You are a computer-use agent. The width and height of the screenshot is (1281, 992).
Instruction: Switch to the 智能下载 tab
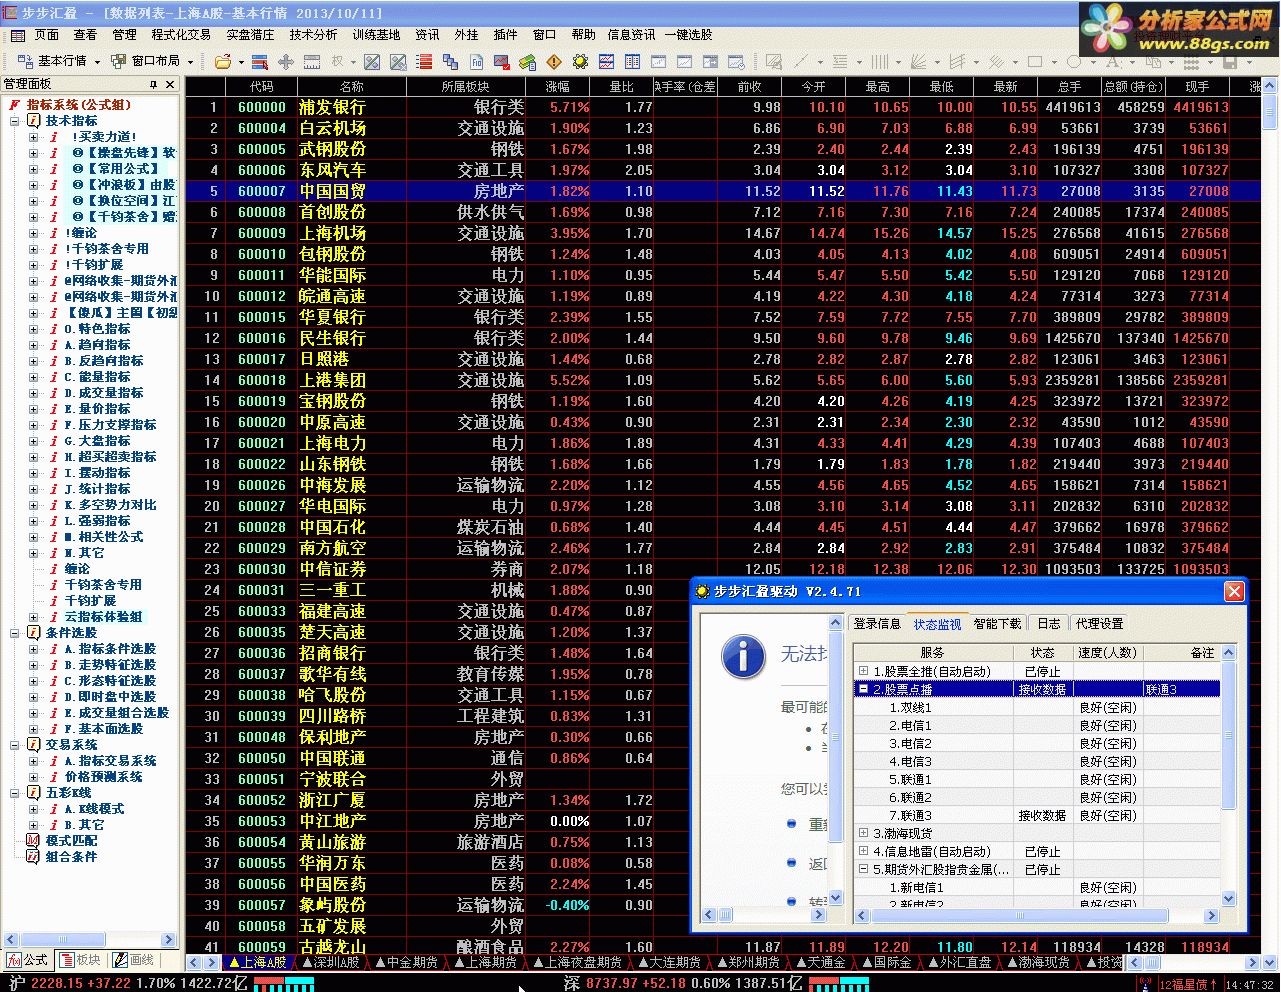[x=997, y=623]
